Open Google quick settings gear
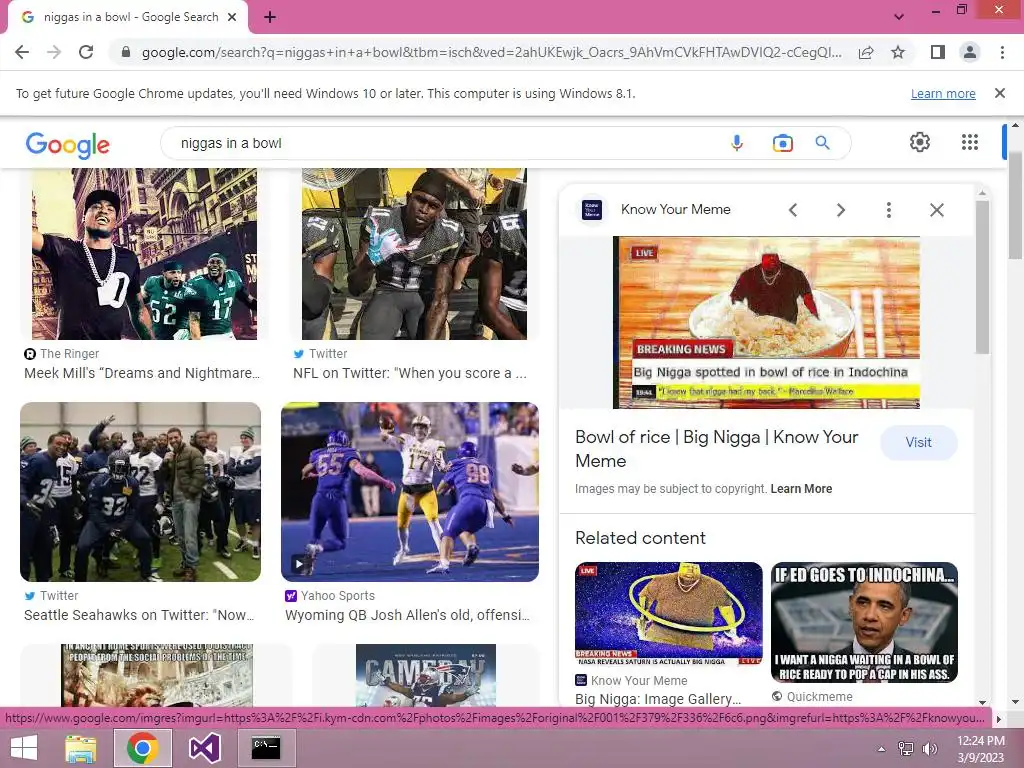1024x768 pixels. tap(920, 142)
